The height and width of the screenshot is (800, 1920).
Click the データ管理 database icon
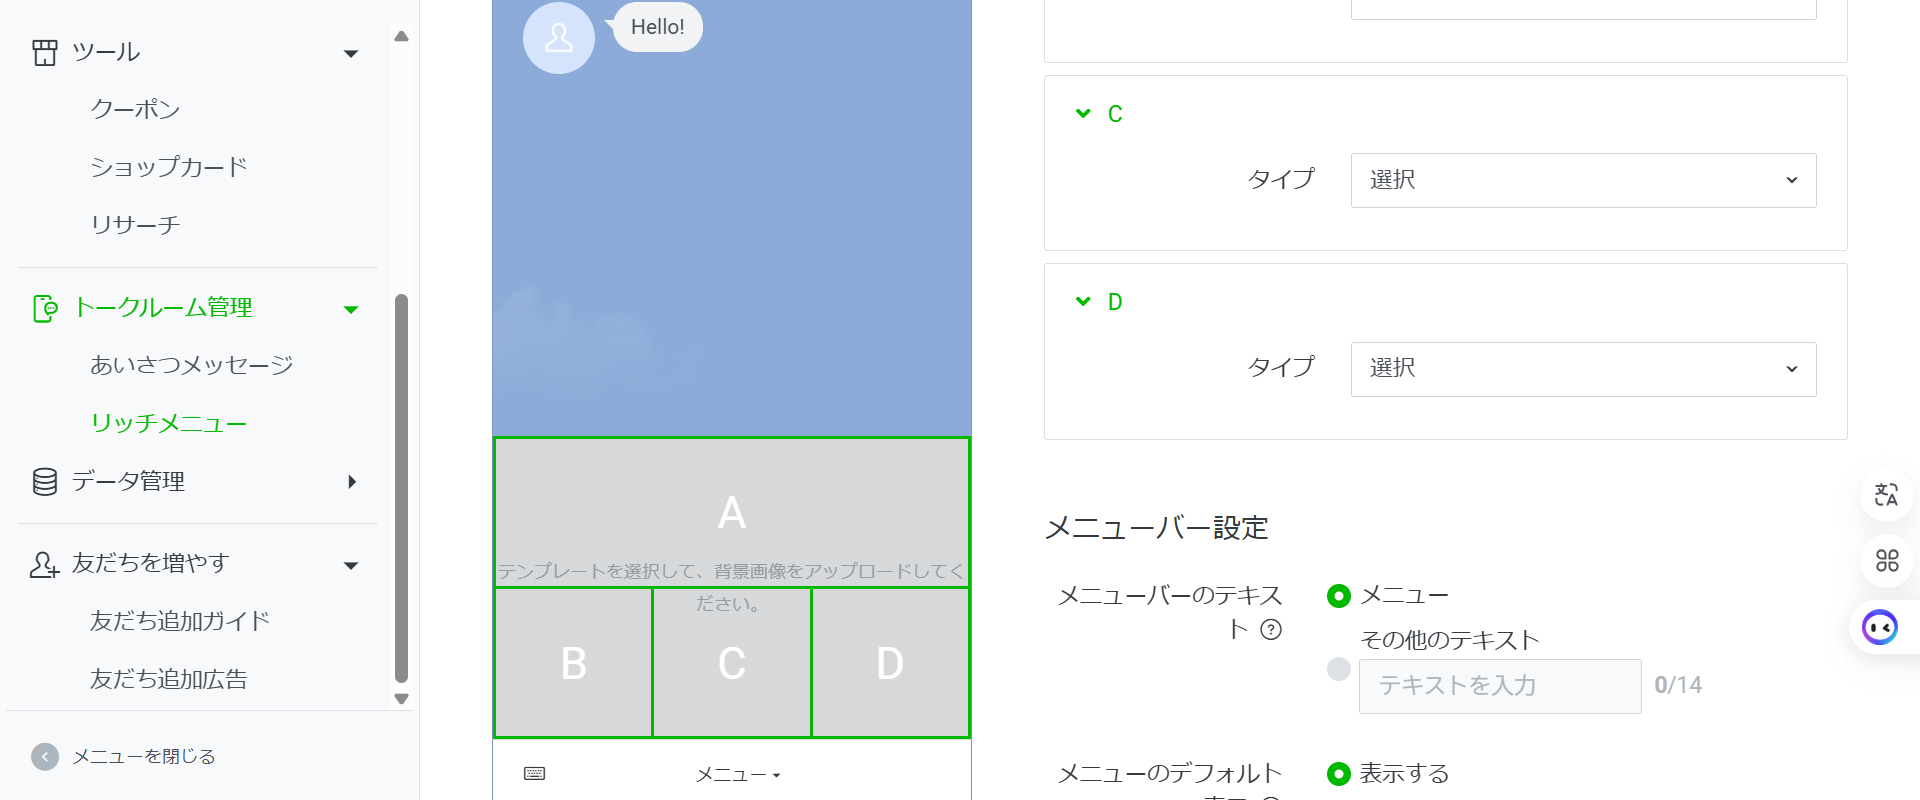tap(45, 482)
